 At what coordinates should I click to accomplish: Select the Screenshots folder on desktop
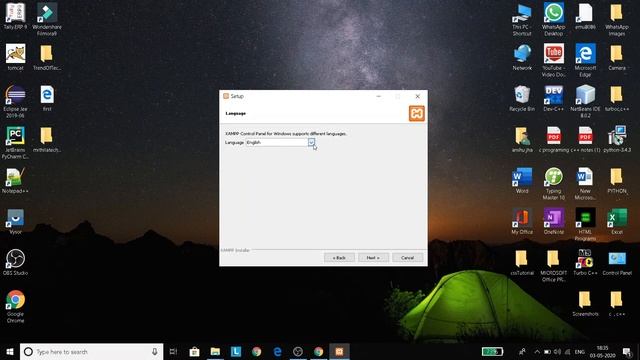[x=585, y=303]
